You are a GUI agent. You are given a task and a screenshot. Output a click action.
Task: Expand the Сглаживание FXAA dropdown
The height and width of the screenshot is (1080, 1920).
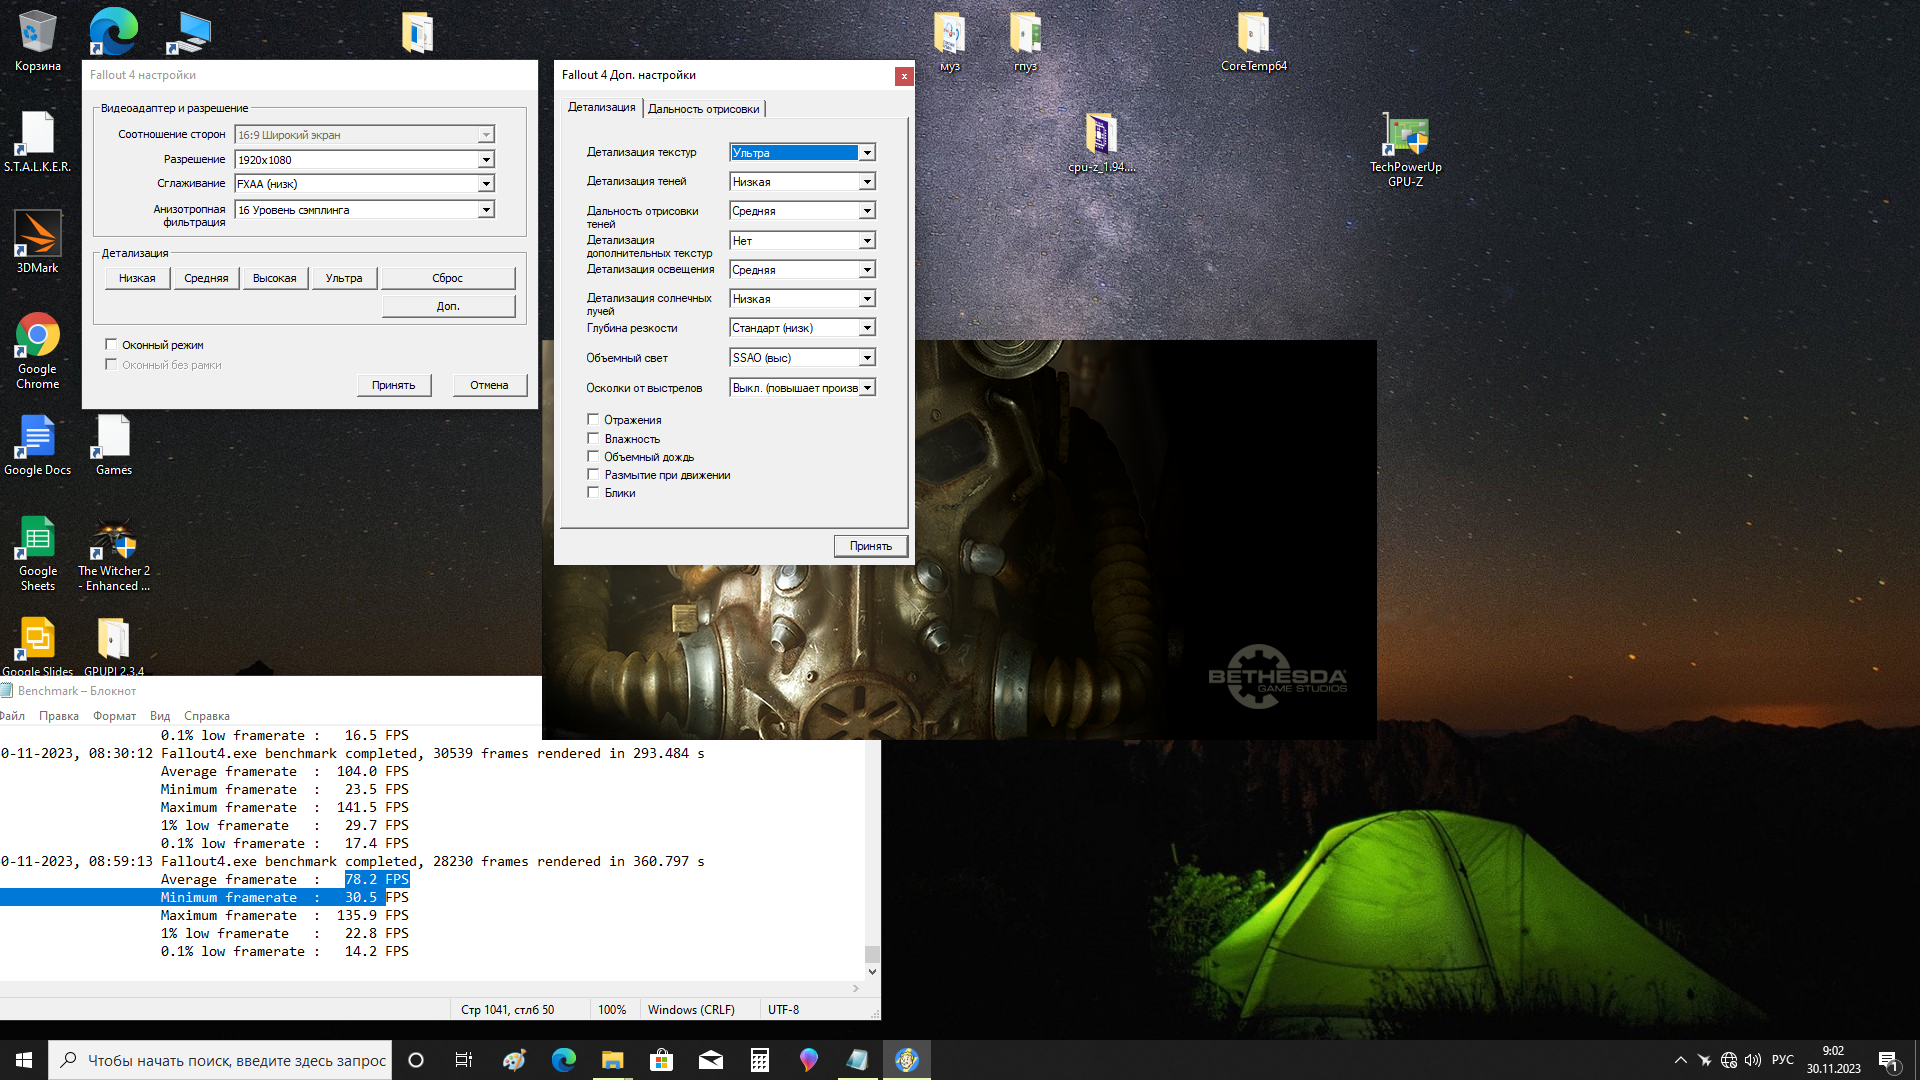486,184
